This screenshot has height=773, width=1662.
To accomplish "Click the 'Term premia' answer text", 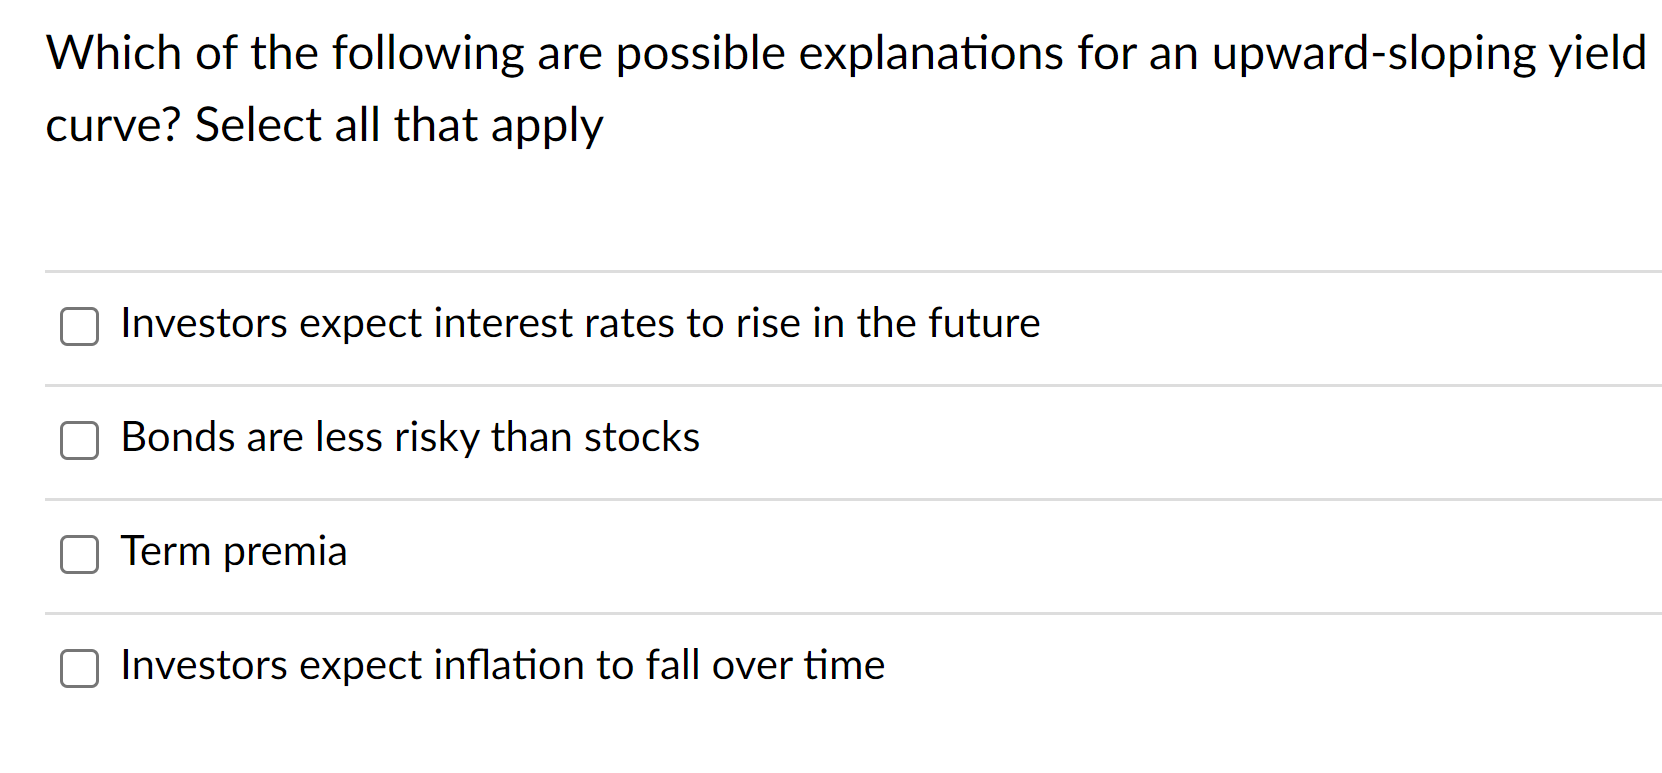I will [x=234, y=551].
